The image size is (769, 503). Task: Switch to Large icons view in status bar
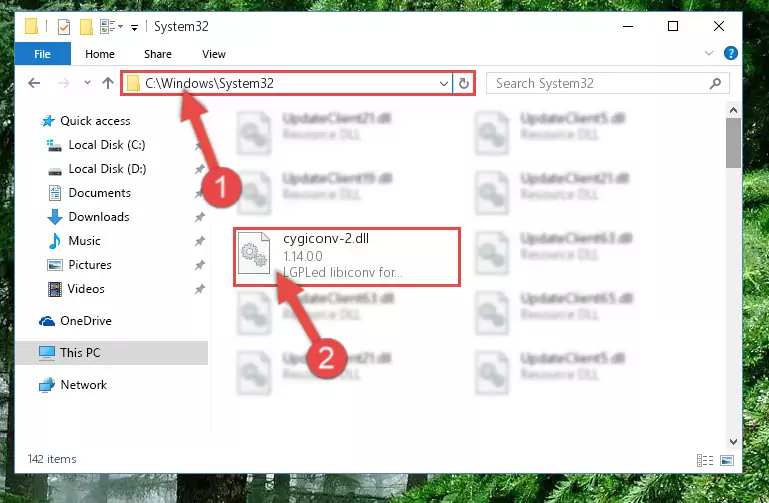tap(727, 460)
